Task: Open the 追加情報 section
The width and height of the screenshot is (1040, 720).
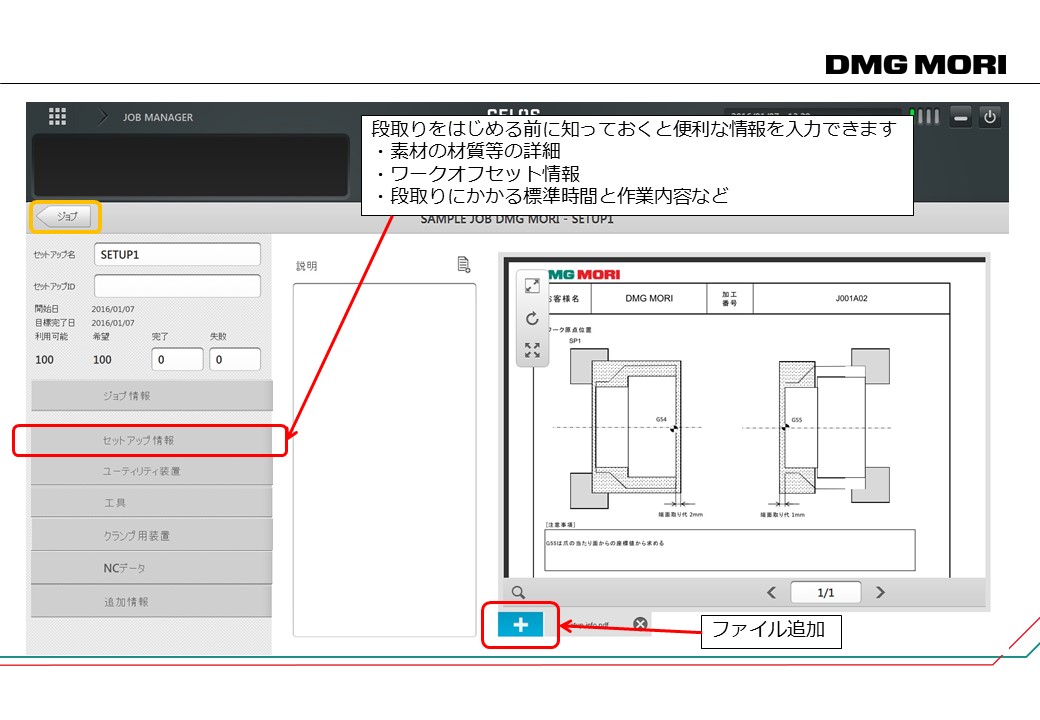Action: point(151,602)
